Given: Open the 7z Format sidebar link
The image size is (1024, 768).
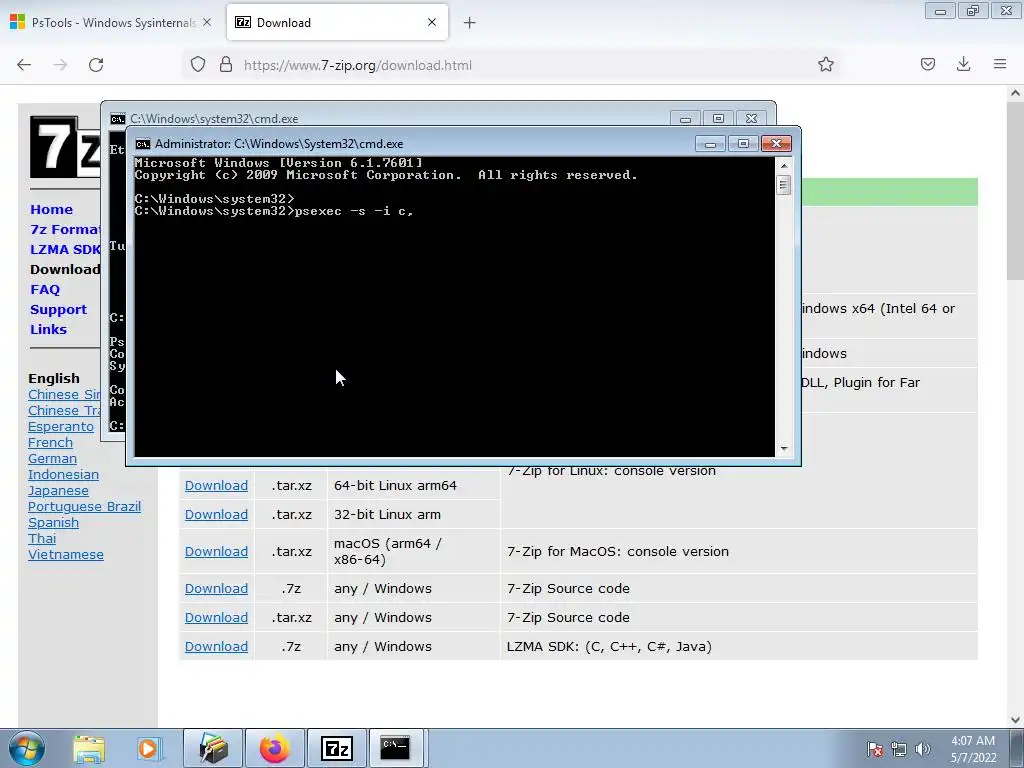Looking at the screenshot, I should [65, 230].
